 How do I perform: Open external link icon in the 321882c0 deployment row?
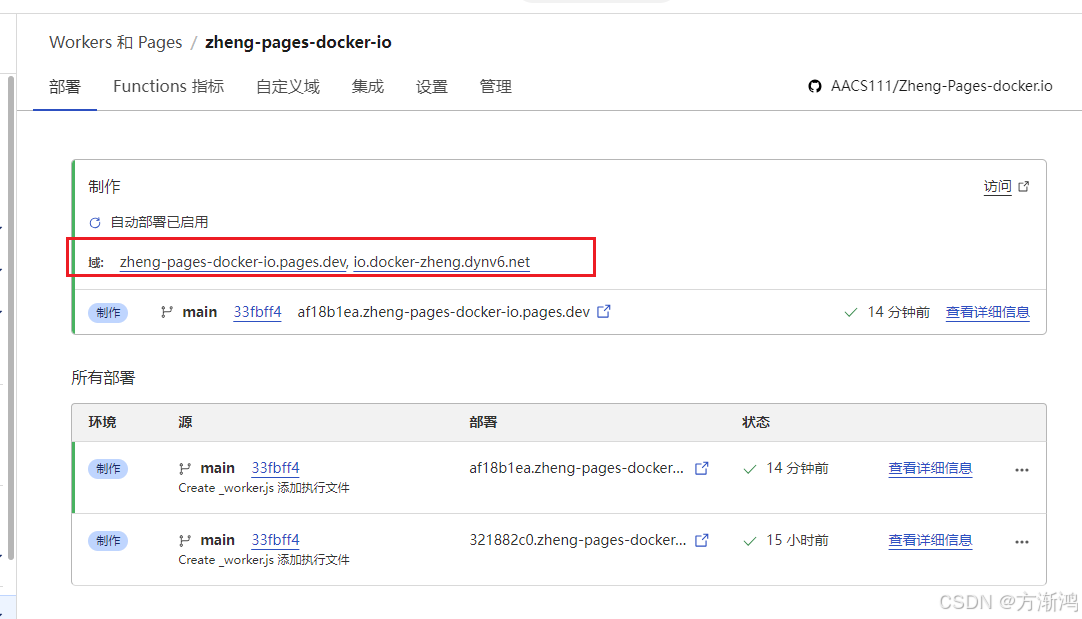point(702,540)
